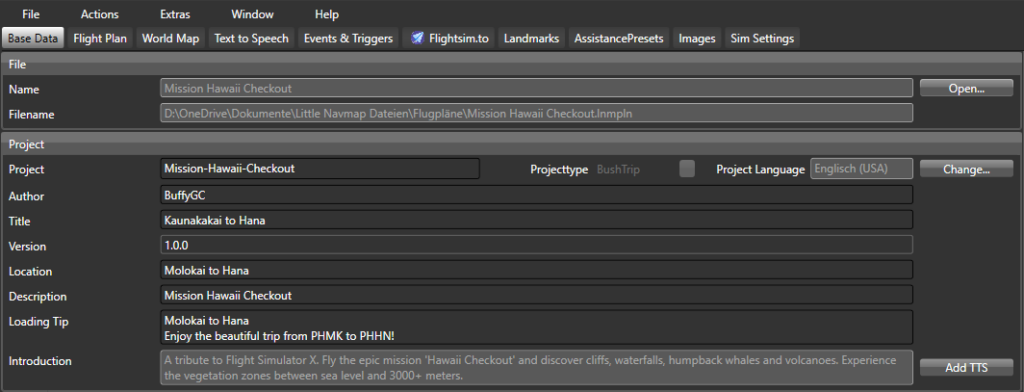The height and width of the screenshot is (392, 1024).
Task: Click the Flightsim.to paper plane icon
Action: pyautogui.click(x=417, y=39)
